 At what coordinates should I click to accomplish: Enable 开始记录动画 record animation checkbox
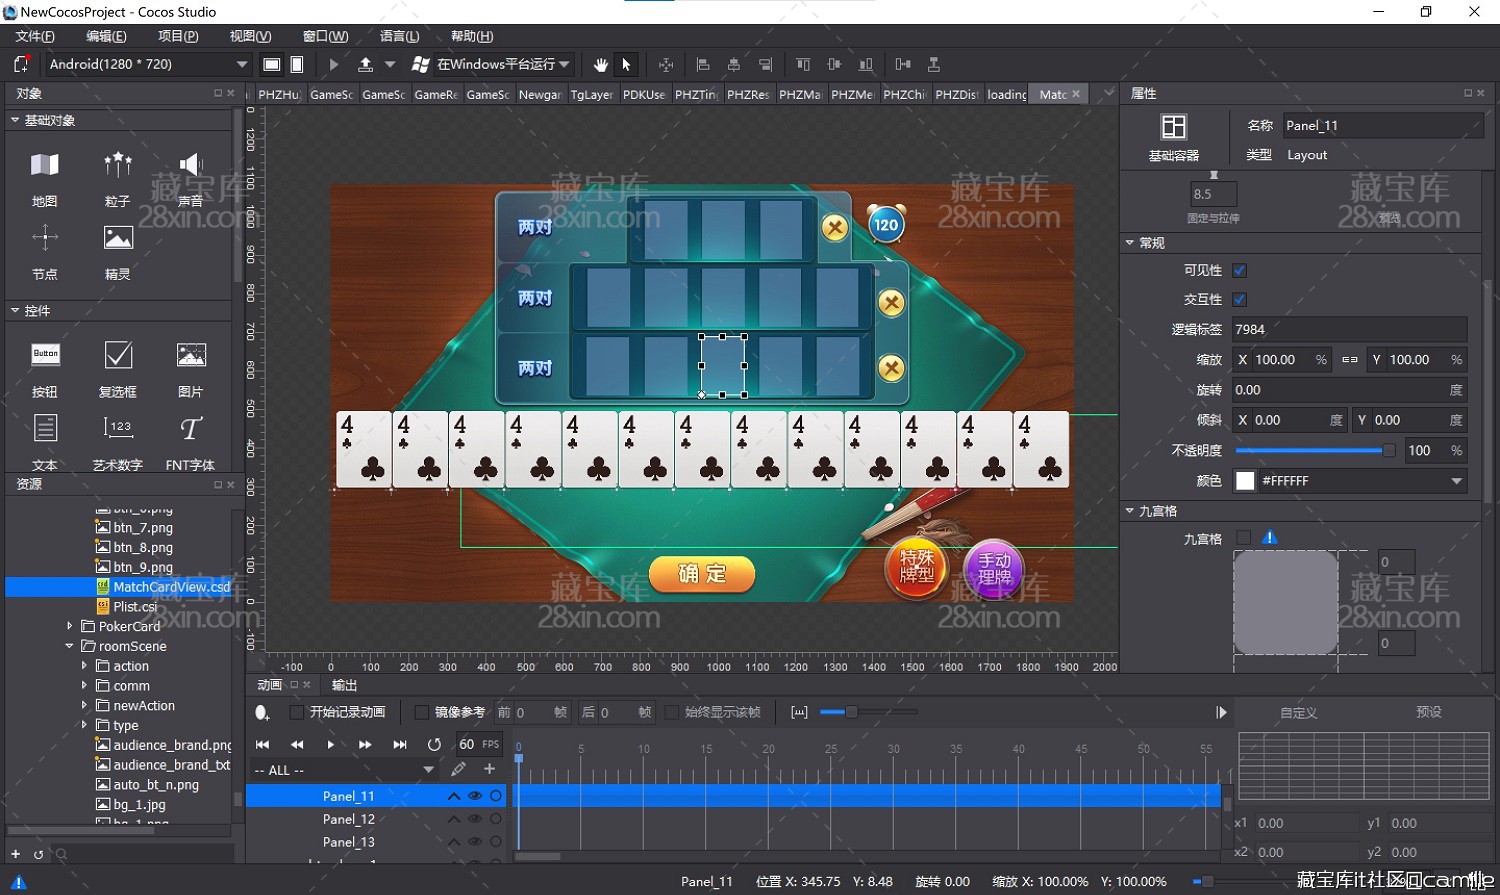pos(297,712)
